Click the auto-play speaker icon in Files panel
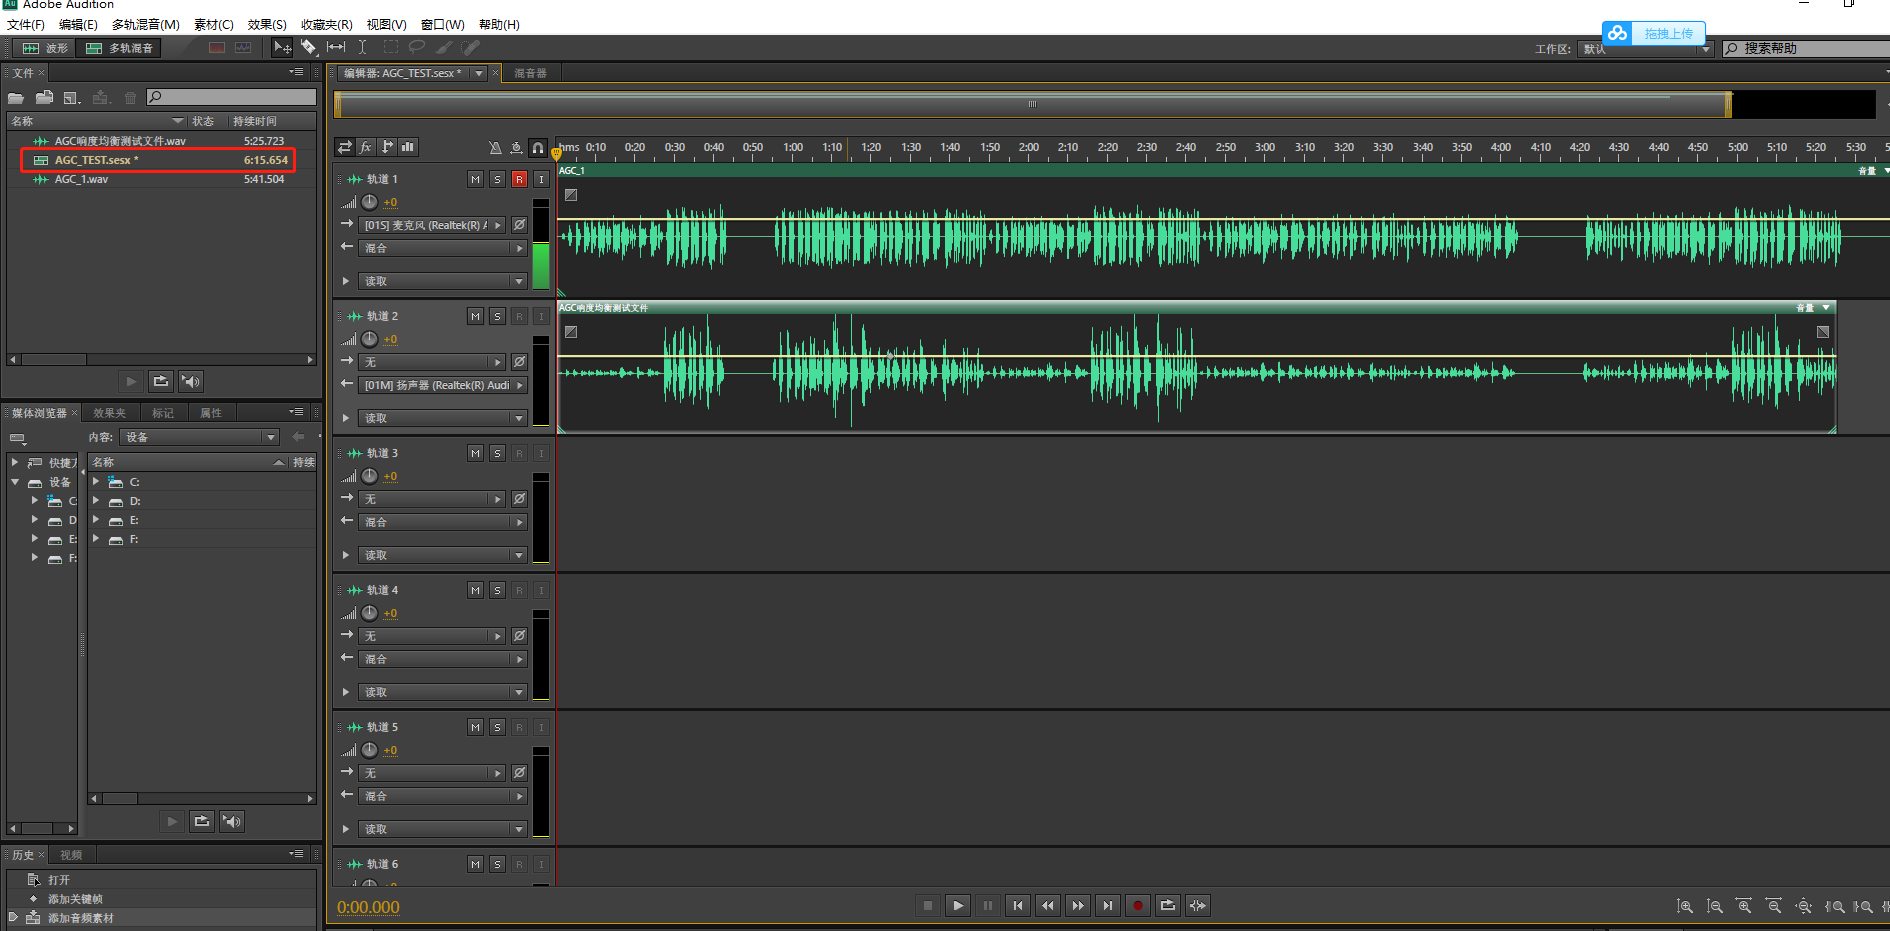 coord(191,381)
